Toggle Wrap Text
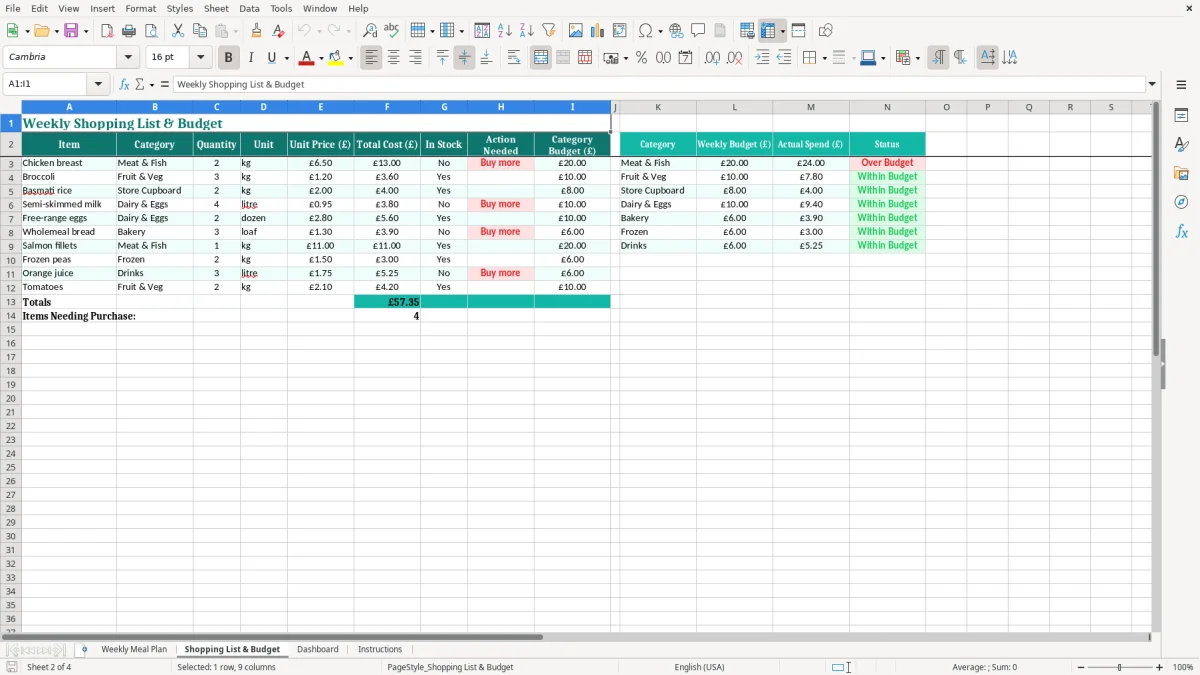 pos(514,58)
